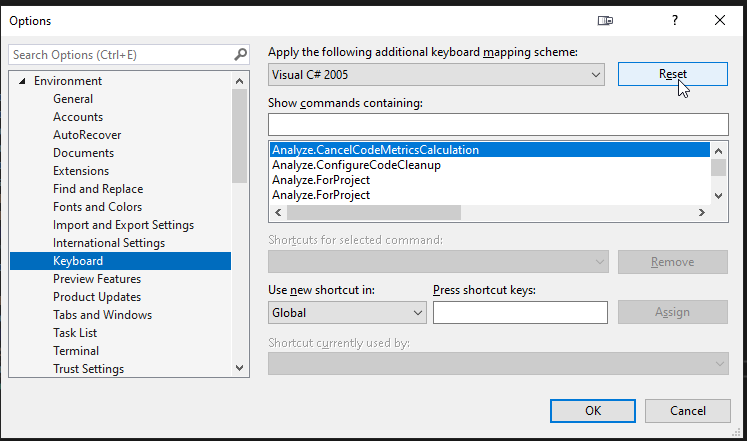Open the Tabs and Windows options page
This screenshot has height=441, width=747.
coord(102,315)
